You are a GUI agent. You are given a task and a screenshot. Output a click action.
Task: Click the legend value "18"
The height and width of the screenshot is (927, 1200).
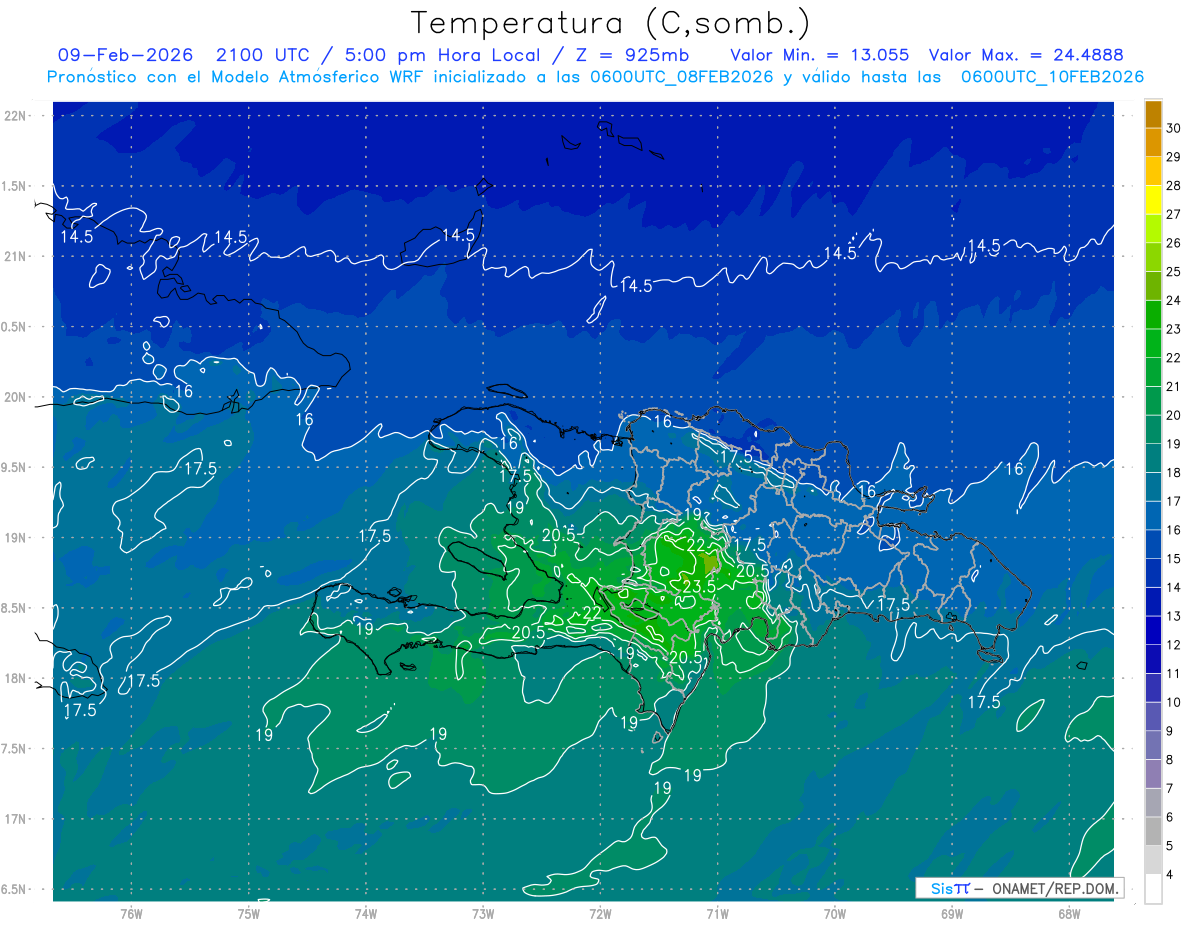point(1174,473)
